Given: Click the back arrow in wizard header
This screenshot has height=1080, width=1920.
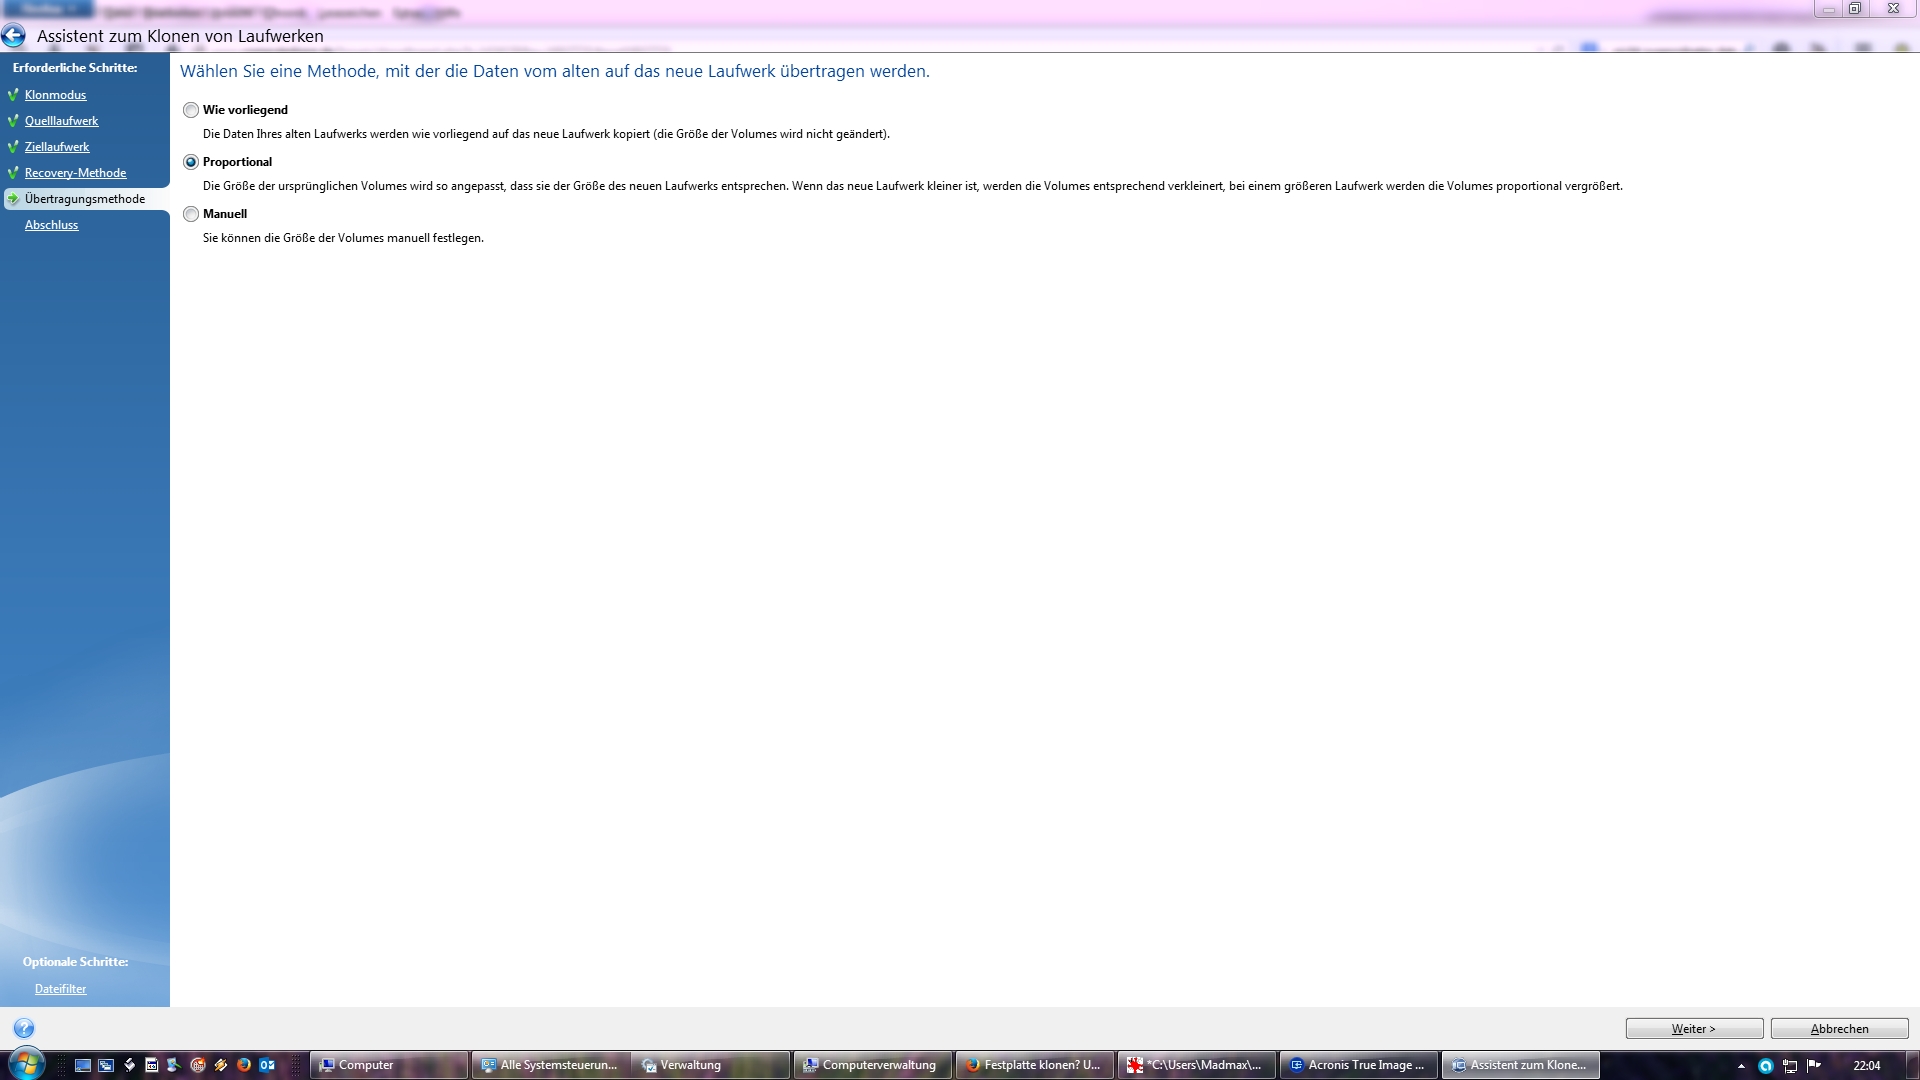Looking at the screenshot, I should (x=13, y=36).
